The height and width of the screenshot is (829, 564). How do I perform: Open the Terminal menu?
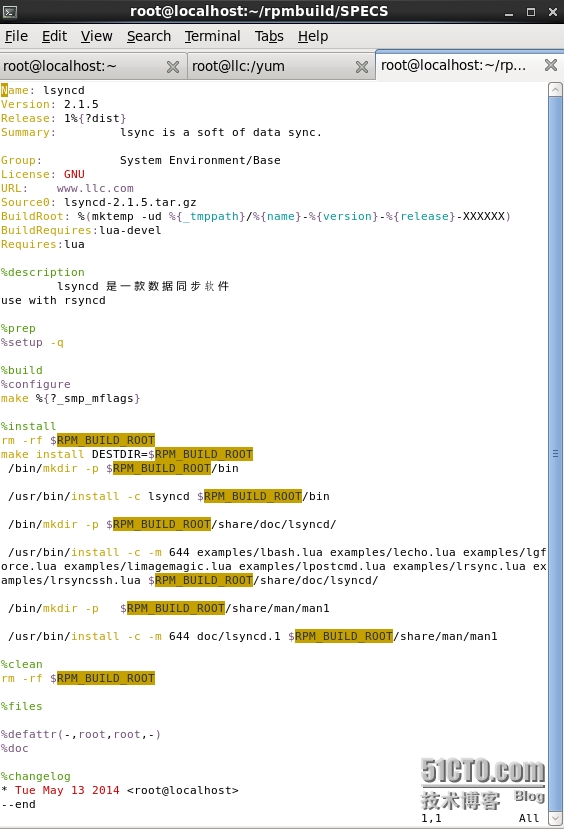point(212,36)
